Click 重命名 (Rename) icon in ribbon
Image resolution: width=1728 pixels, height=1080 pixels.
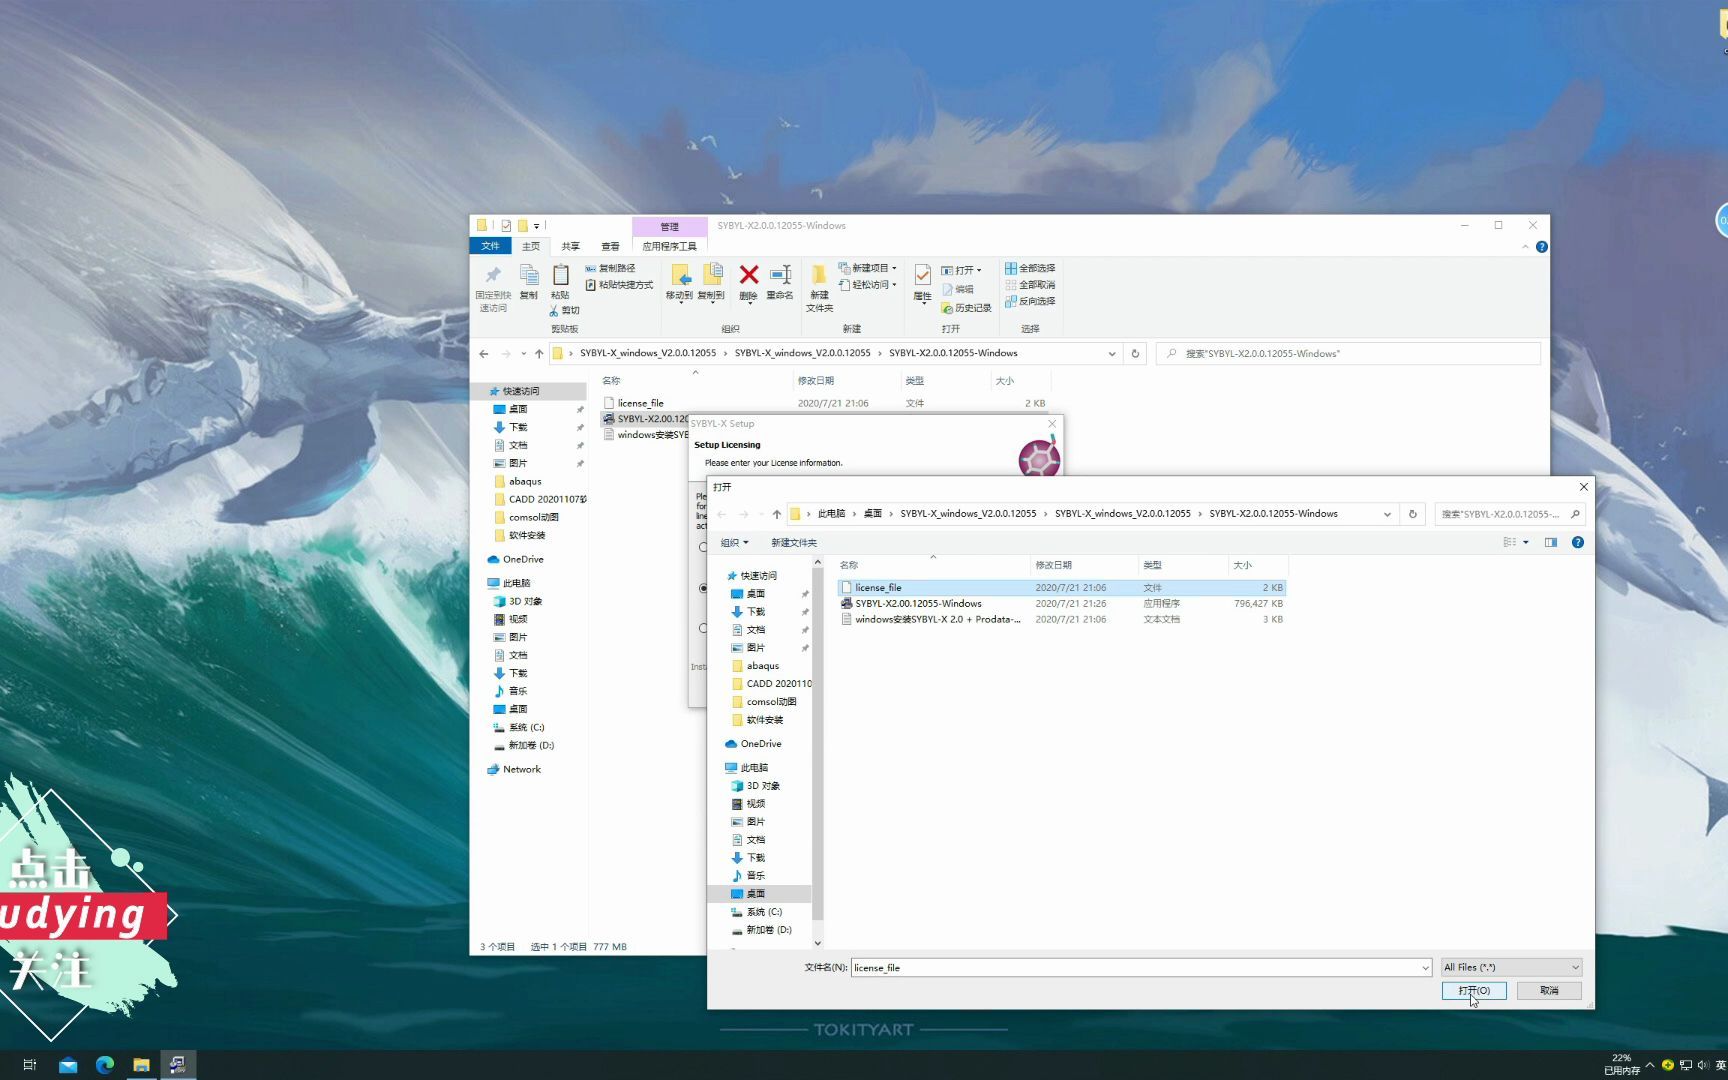tap(780, 275)
